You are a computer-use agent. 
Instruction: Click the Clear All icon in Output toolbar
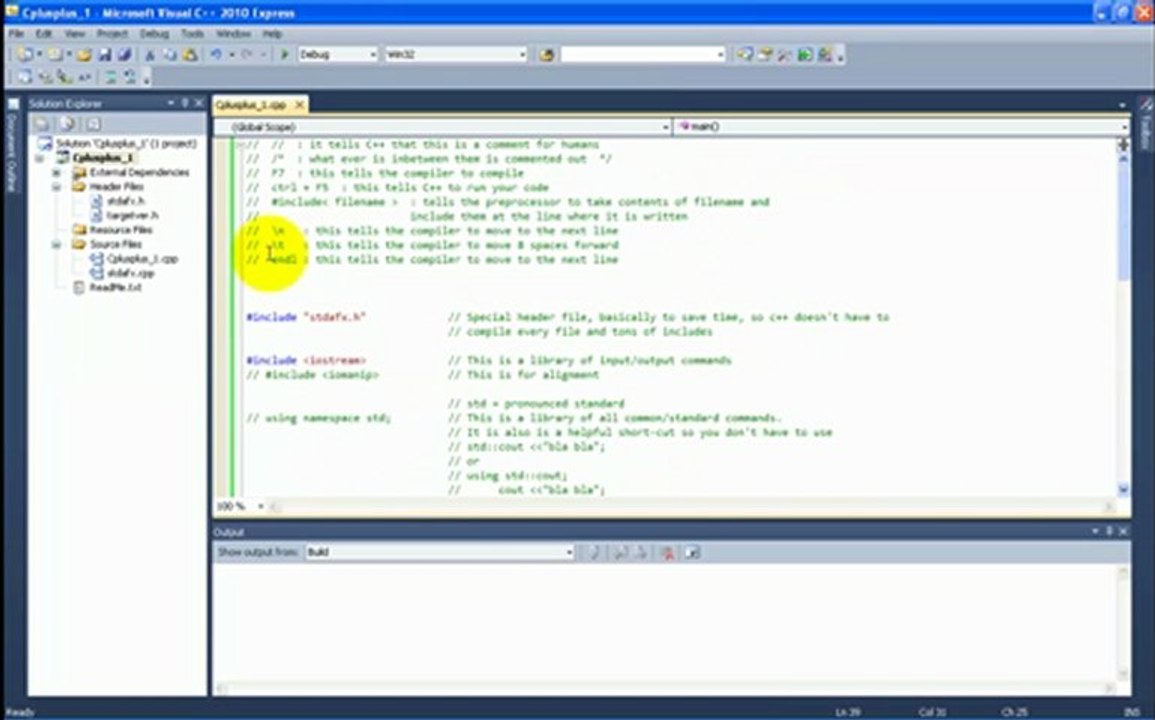667,552
